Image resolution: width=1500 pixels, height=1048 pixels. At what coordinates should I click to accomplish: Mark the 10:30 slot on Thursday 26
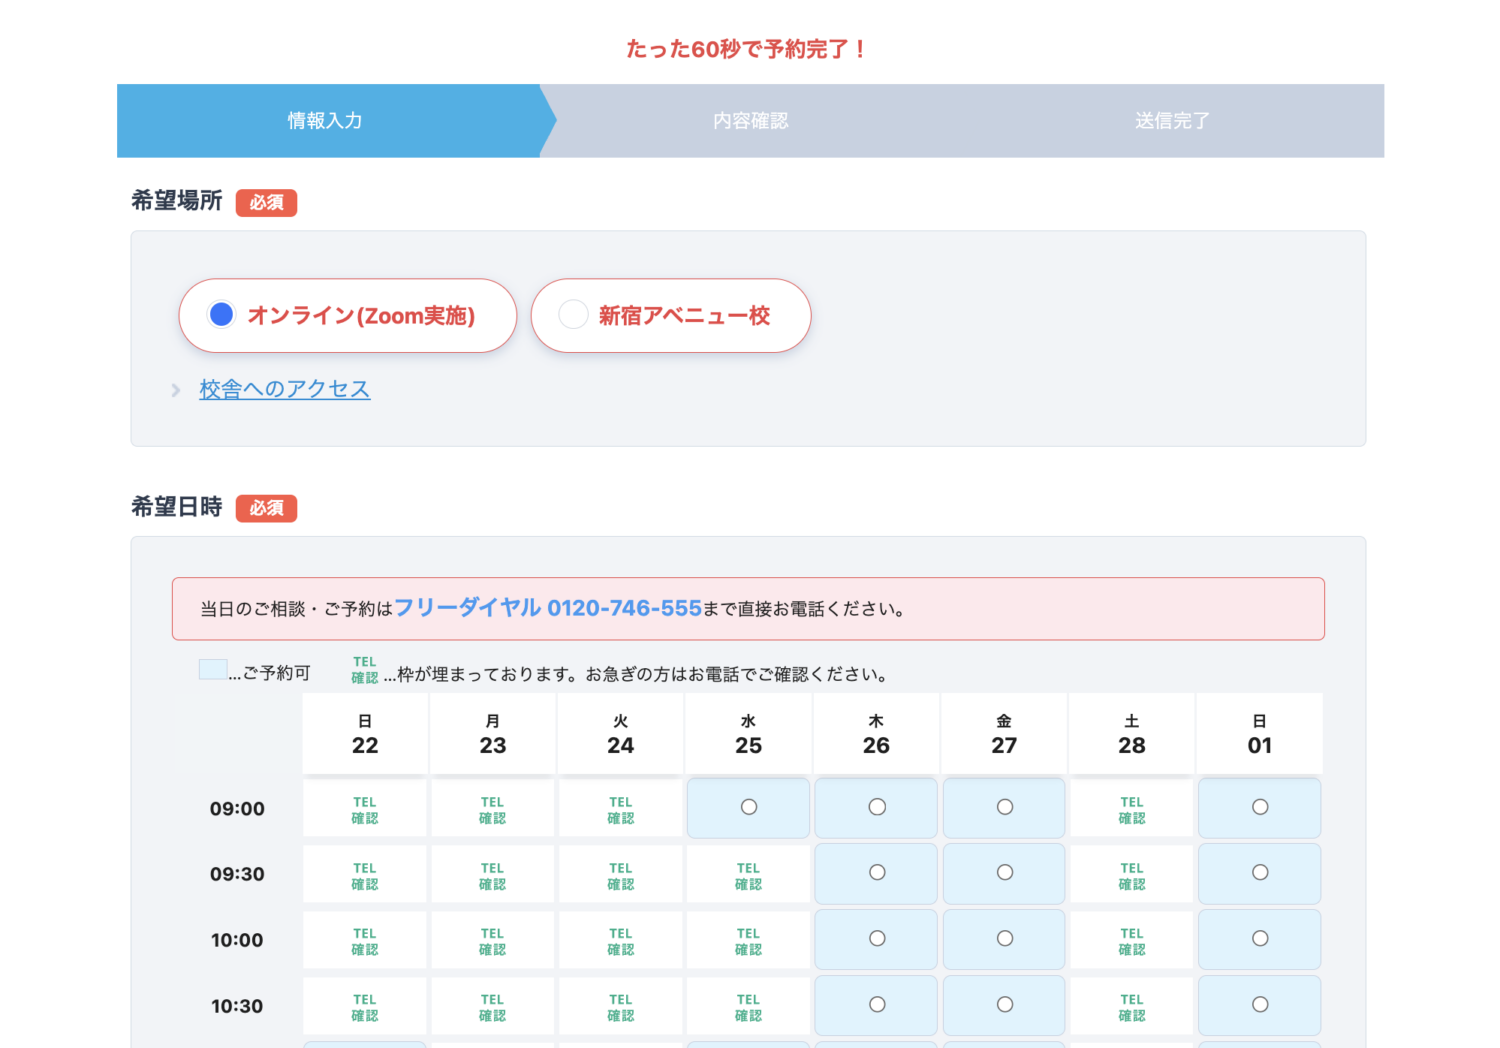click(x=876, y=1005)
